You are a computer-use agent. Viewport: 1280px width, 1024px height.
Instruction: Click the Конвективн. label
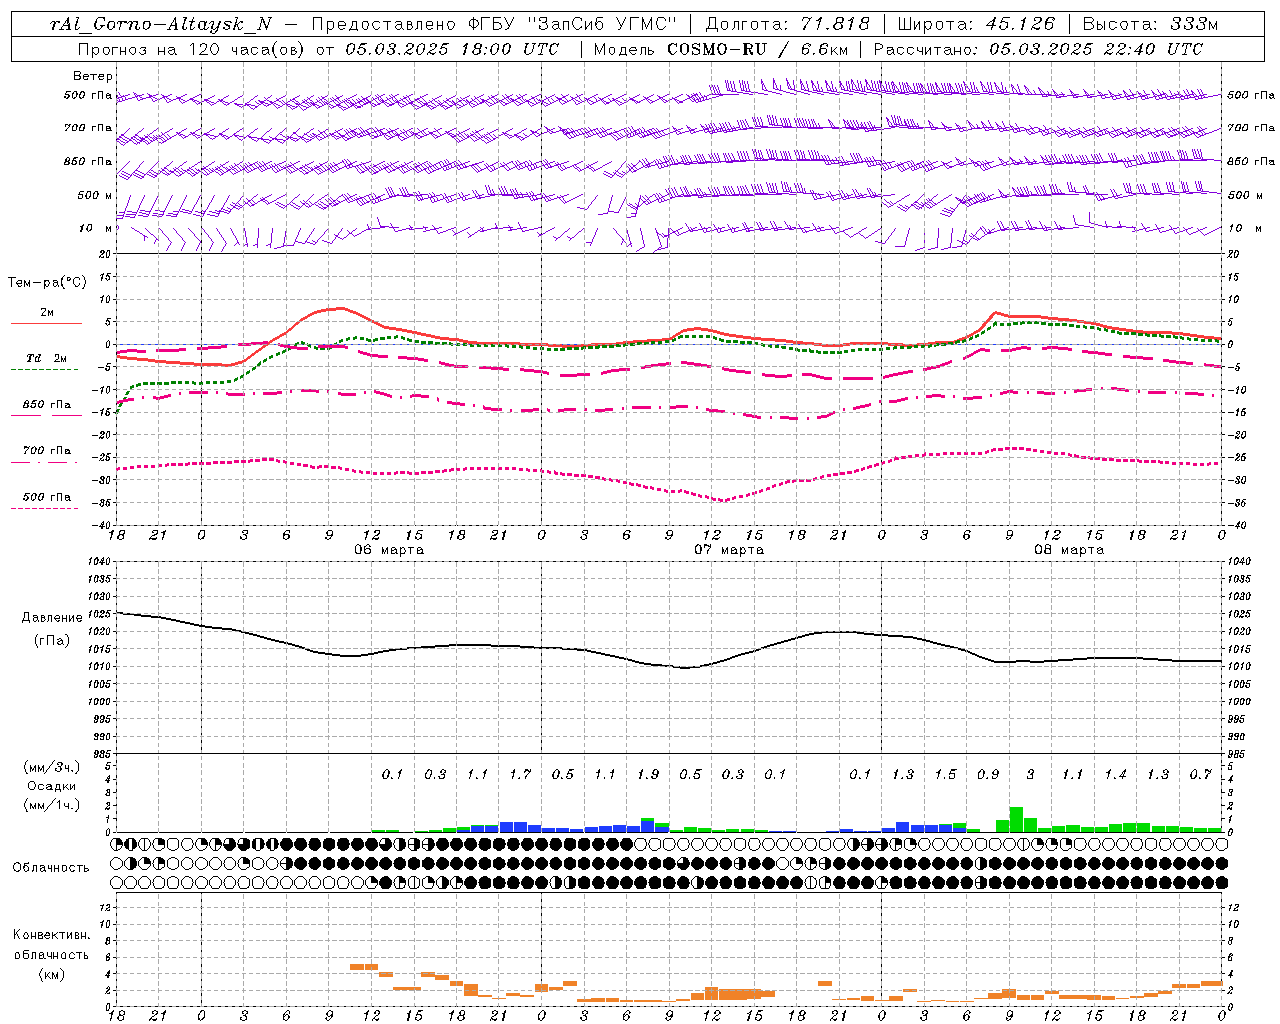tap(51, 935)
